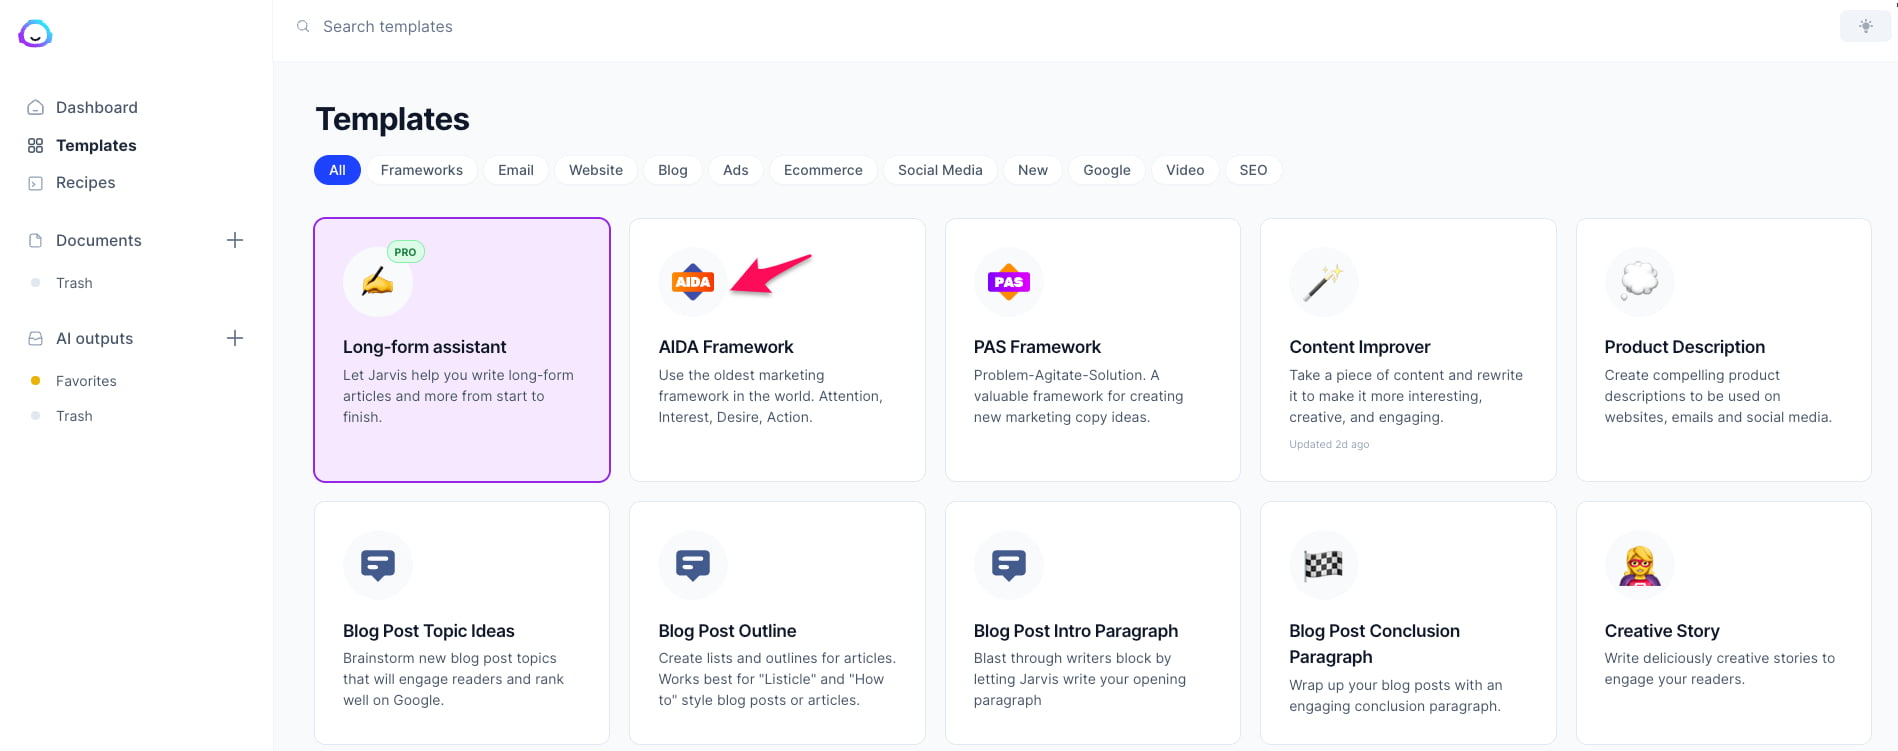Click the Long-form assistant writing hand icon
The image size is (1898, 751).
tap(377, 282)
